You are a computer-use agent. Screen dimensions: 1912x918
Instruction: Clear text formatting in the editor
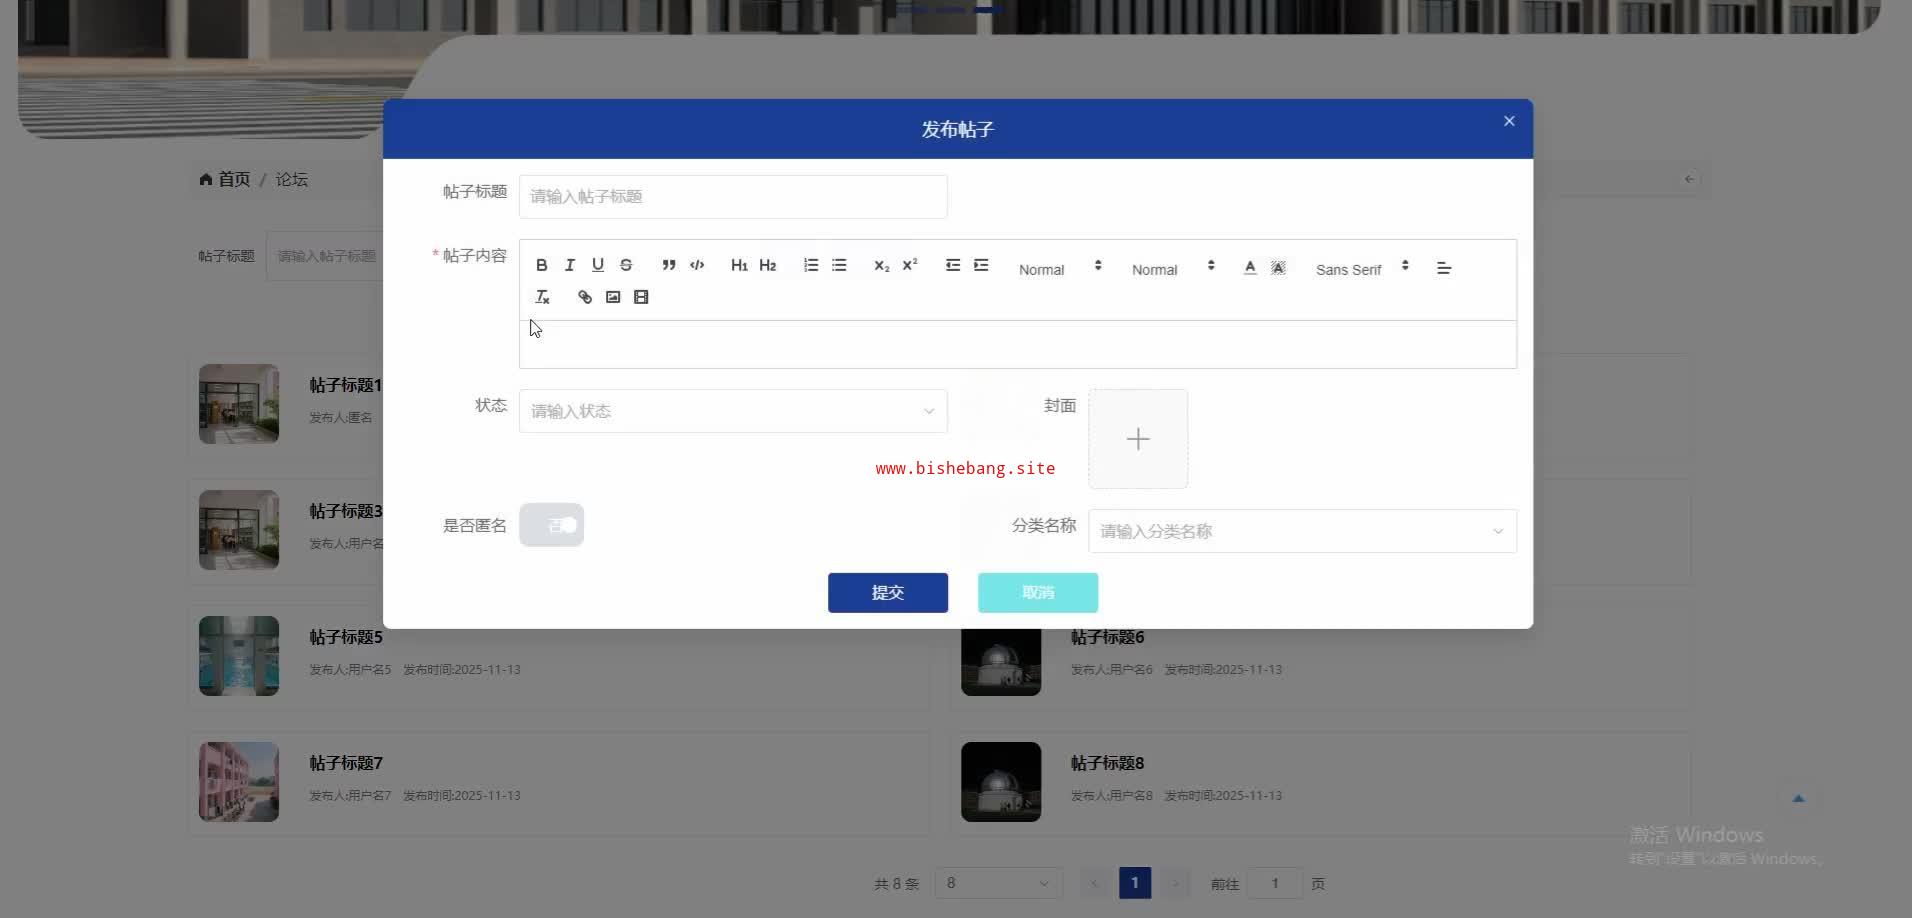pos(542,297)
